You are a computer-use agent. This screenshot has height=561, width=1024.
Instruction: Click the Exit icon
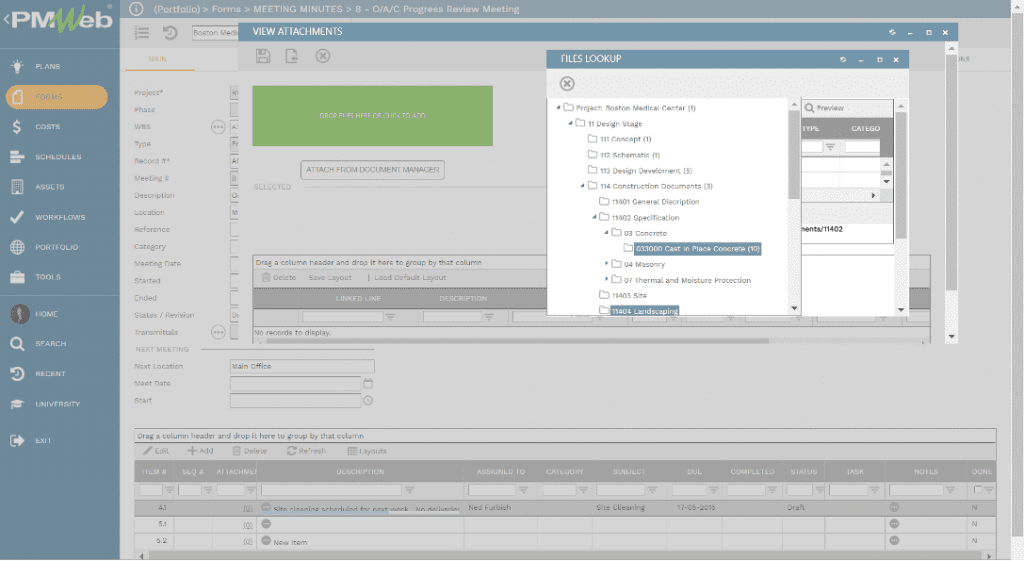18,441
